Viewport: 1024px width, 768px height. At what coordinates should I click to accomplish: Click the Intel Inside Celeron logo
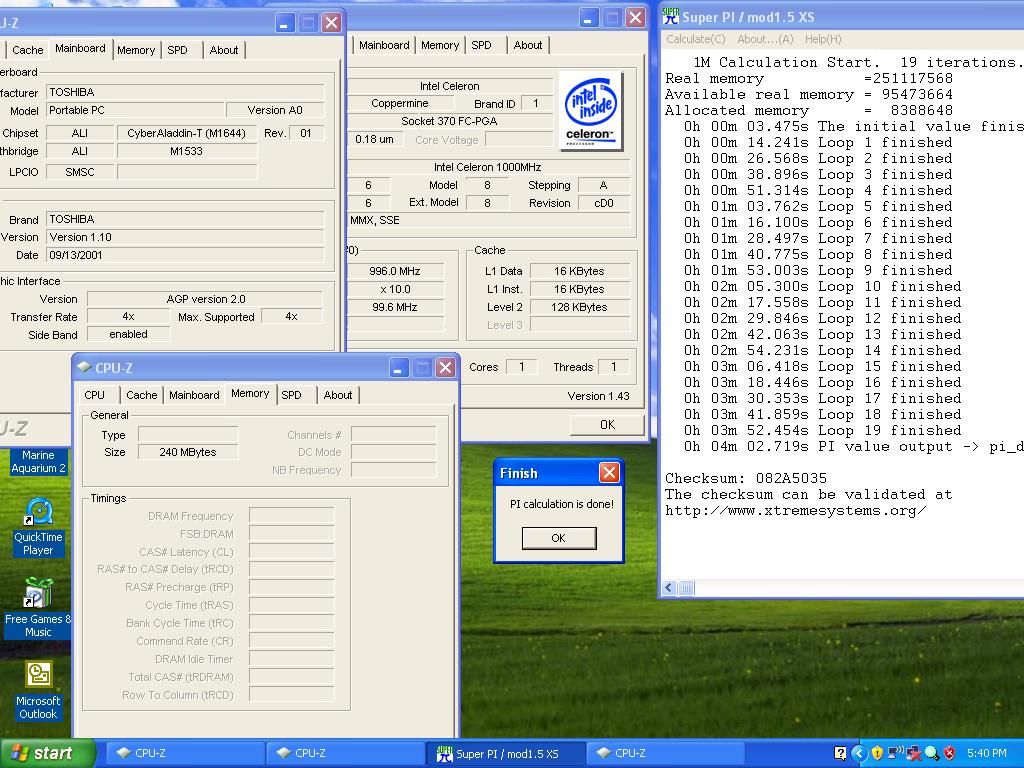[590, 111]
